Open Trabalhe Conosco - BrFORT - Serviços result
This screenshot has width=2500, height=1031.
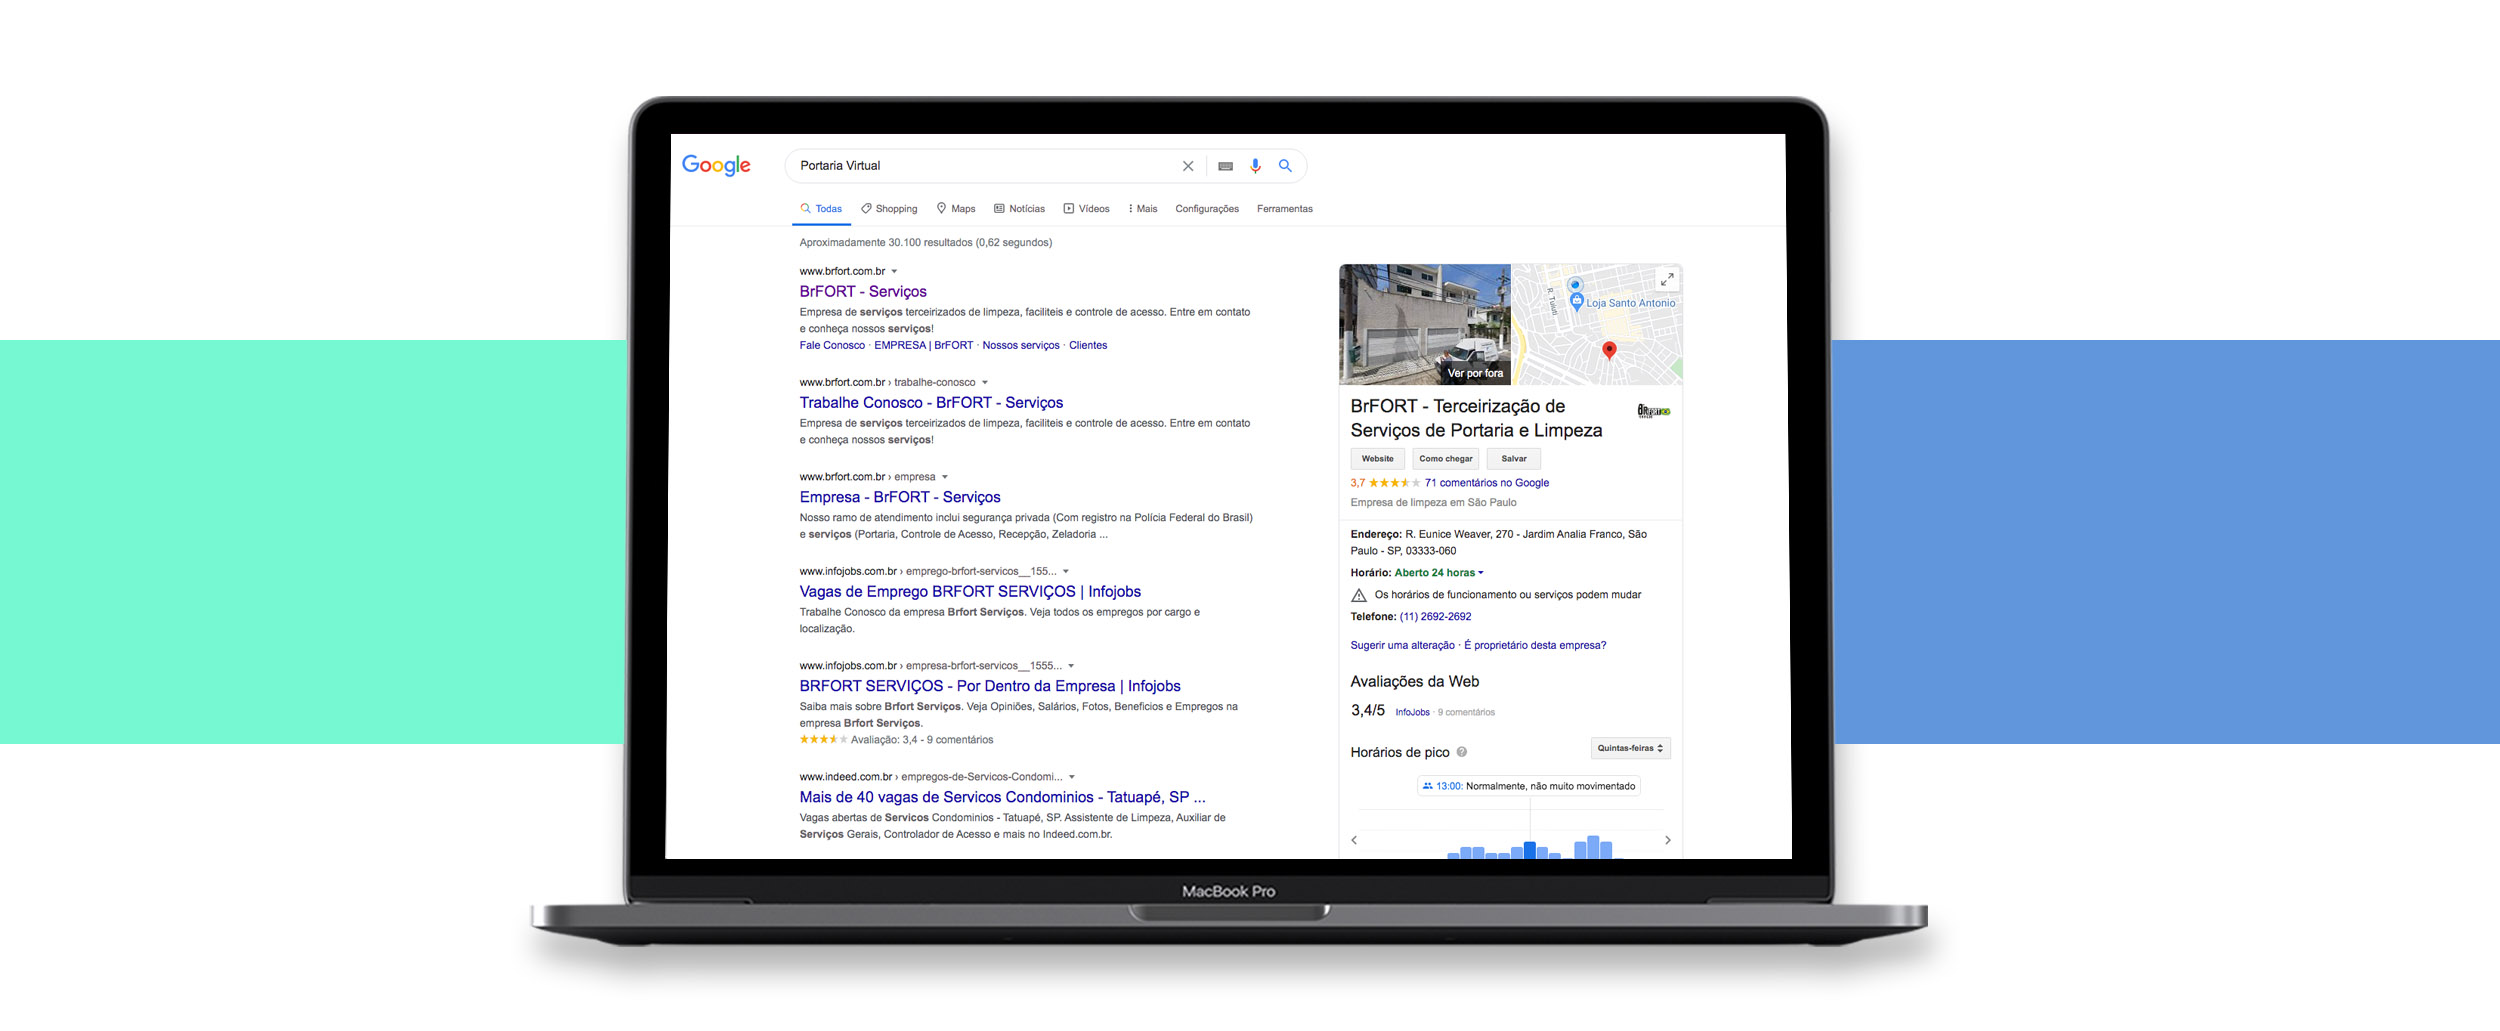931,403
